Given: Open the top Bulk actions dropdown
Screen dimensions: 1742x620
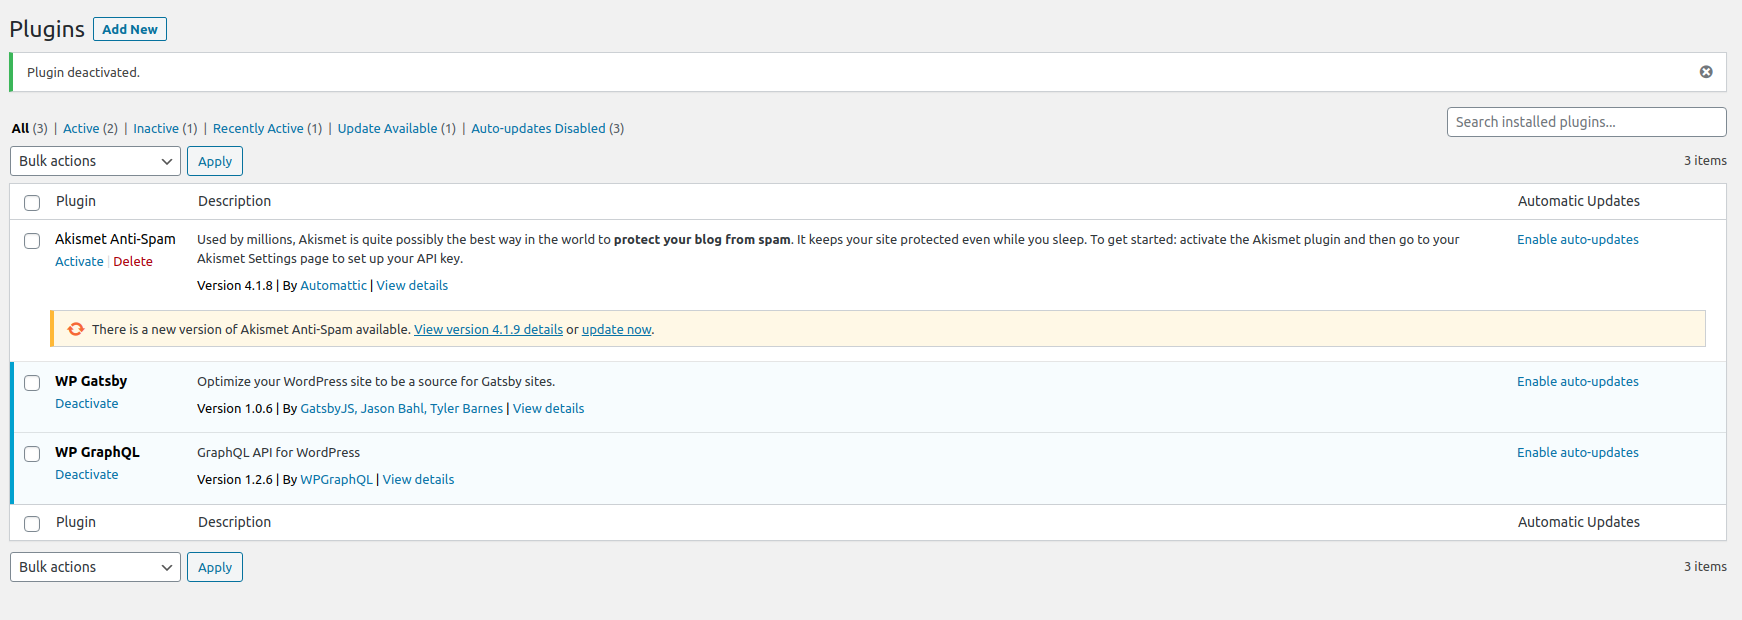Looking at the screenshot, I should coord(95,161).
